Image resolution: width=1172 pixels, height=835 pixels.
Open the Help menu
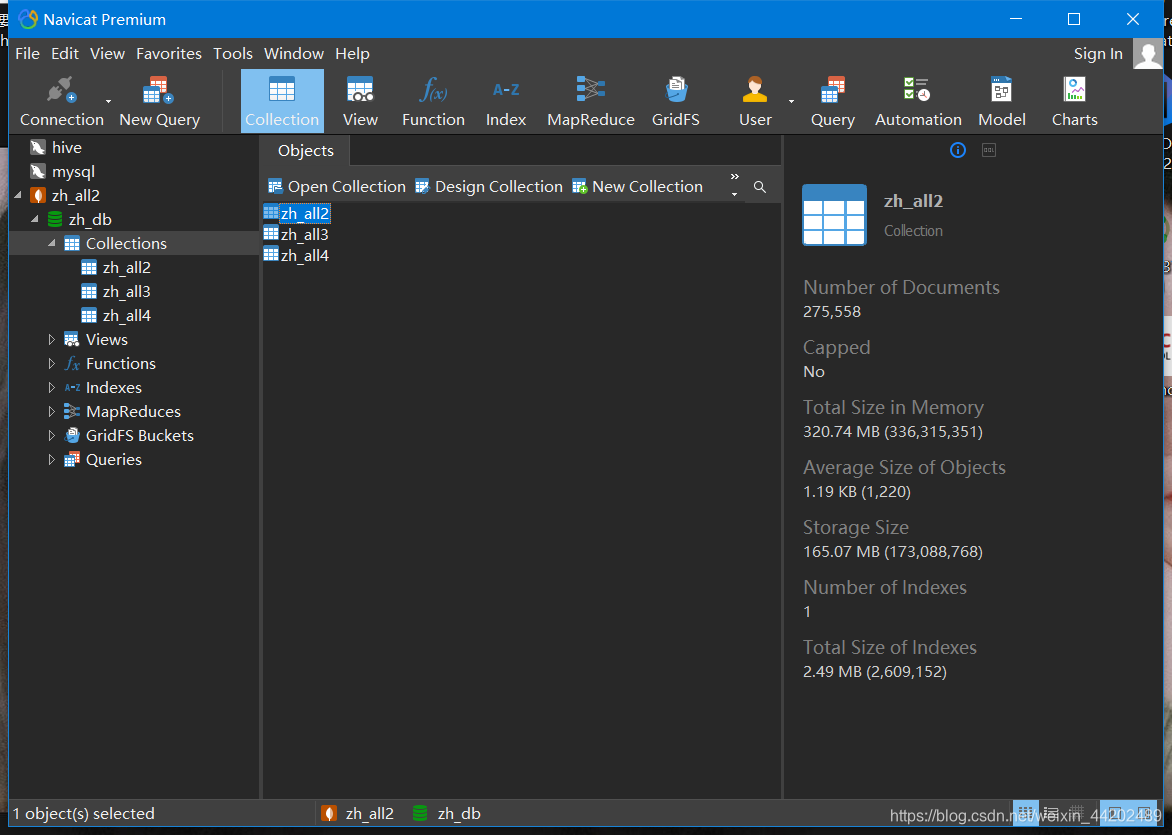(352, 54)
